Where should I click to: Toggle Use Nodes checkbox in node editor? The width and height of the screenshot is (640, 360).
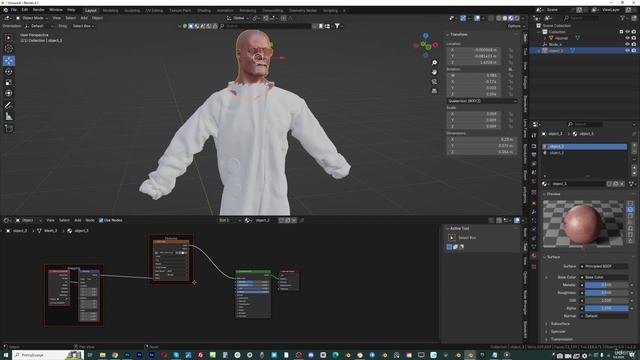101,220
